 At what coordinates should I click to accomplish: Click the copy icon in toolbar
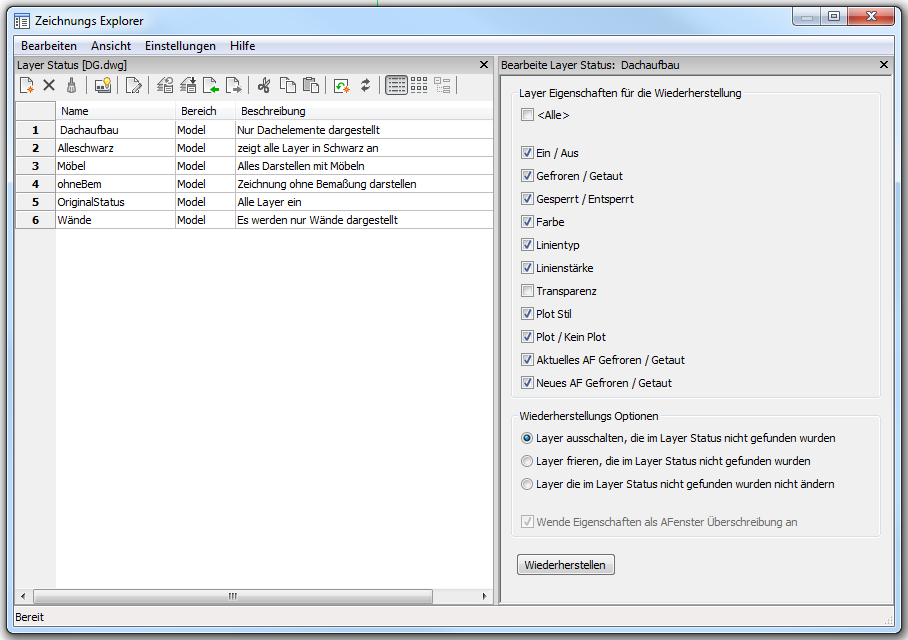point(287,86)
